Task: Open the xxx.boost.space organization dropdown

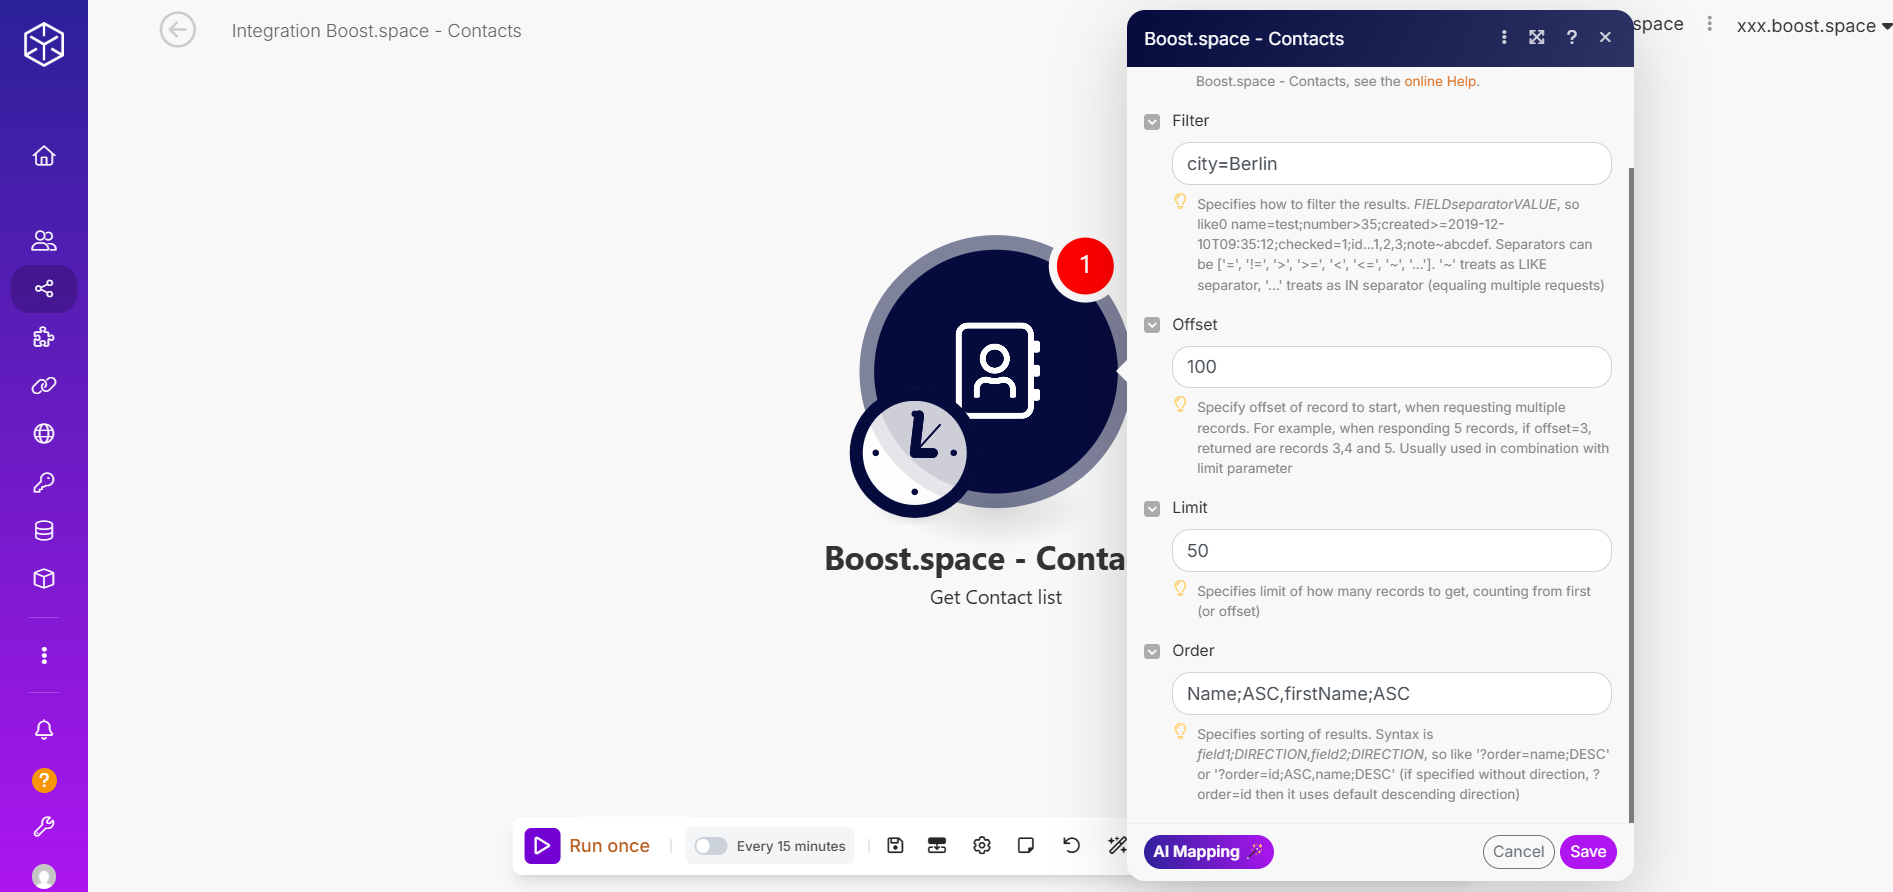Action: (x=1813, y=26)
